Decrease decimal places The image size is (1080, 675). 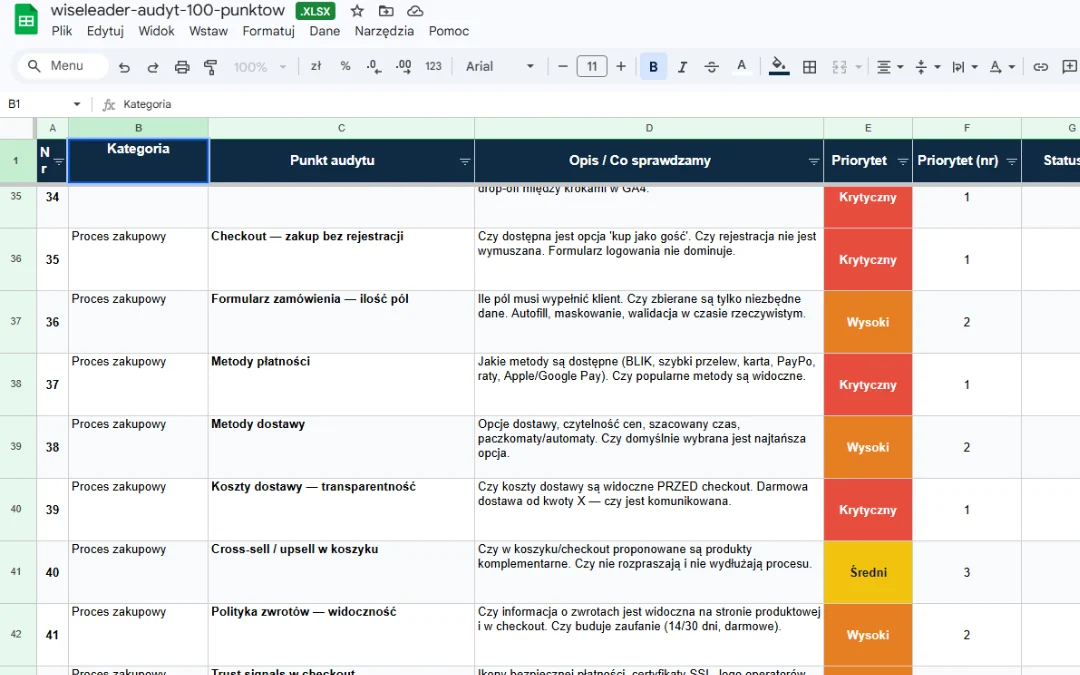click(x=374, y=66)
